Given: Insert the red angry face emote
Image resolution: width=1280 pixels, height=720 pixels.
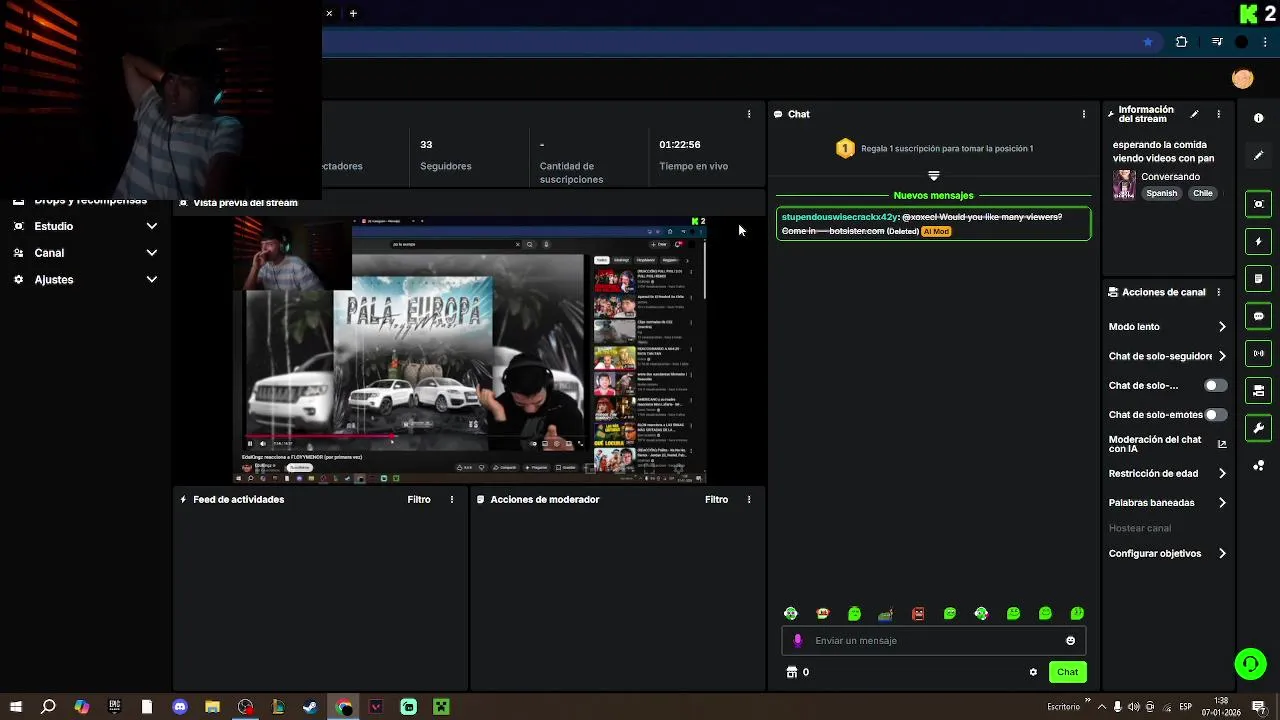Looking at the screenshot, I should [918, 613].
